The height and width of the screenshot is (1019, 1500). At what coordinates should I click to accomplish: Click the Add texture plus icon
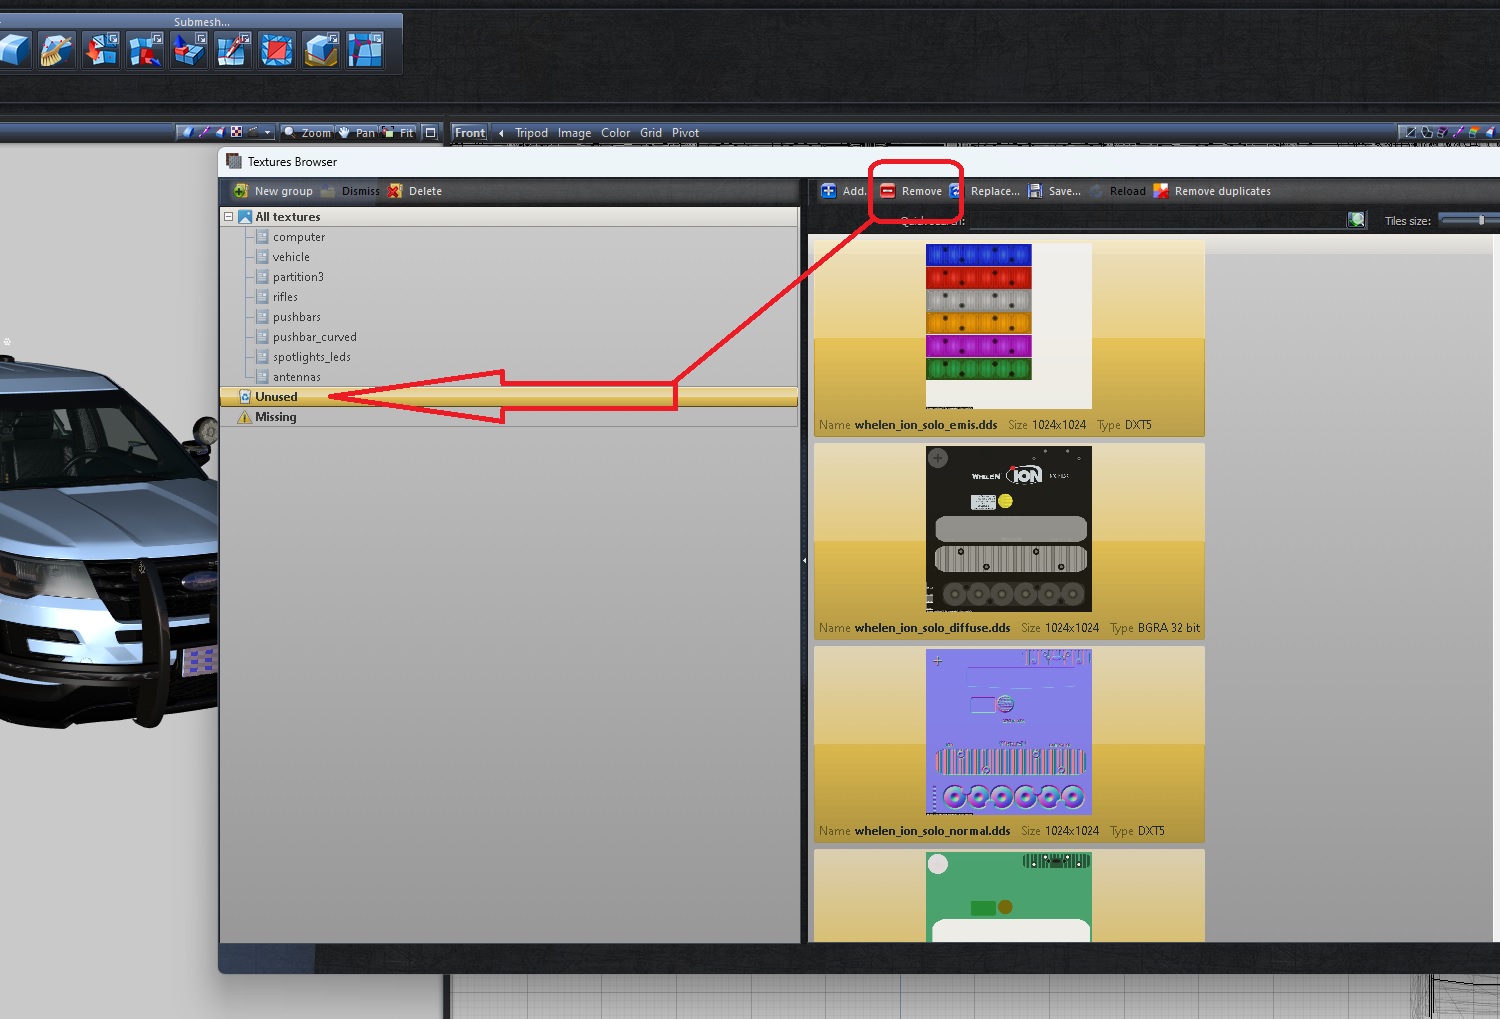829,191
